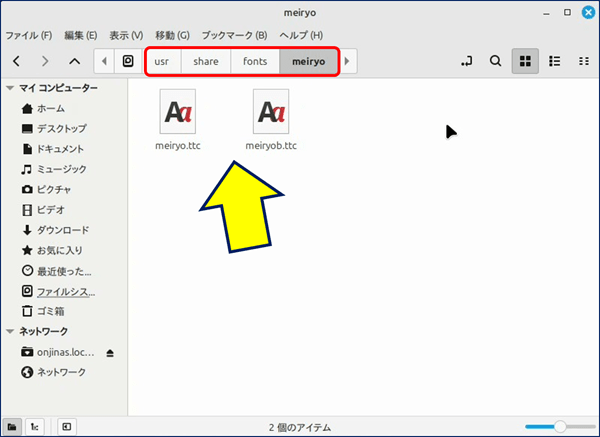Open the ファイル (F) menu
This screenshot has height=437, width=600.
(29, 36)
